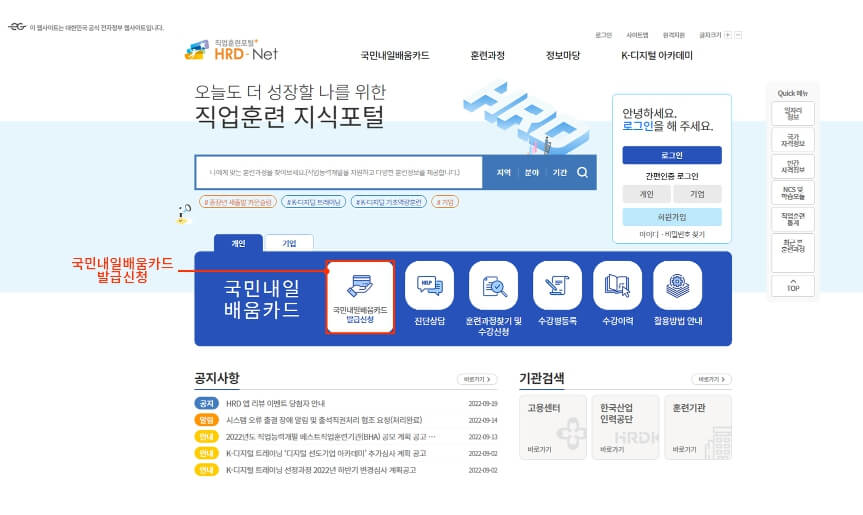
Task: Open 훈련과정 main menu
Action: tap(487, 56)
